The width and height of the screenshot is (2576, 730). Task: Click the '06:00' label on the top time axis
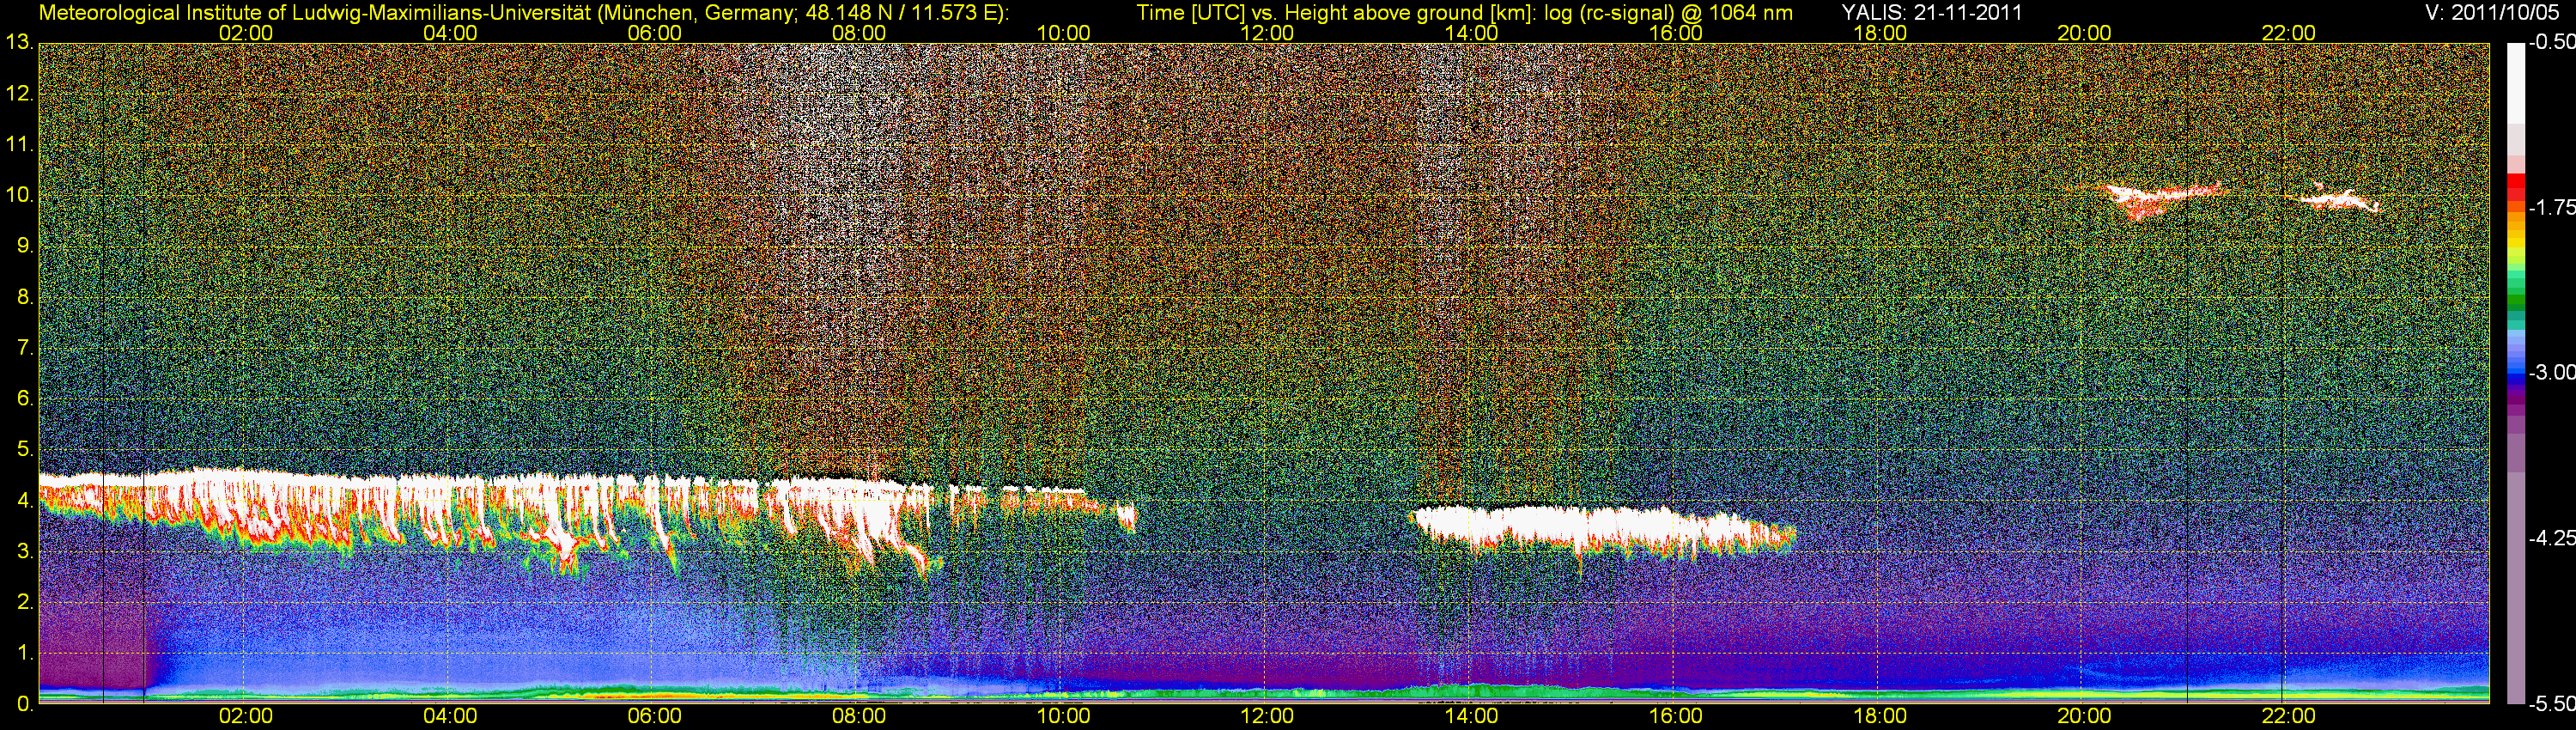click(655, 33)
